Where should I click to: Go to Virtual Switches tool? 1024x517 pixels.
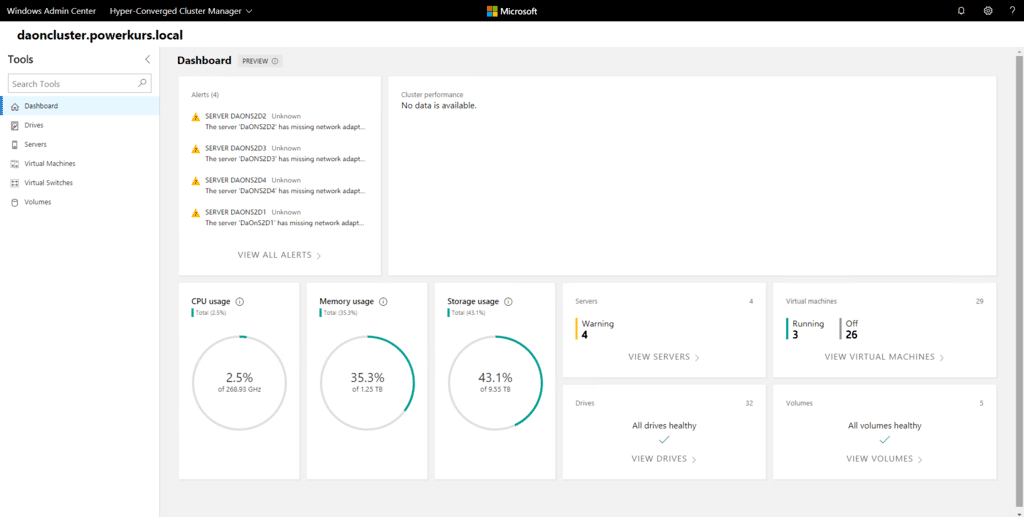[48, 183]
